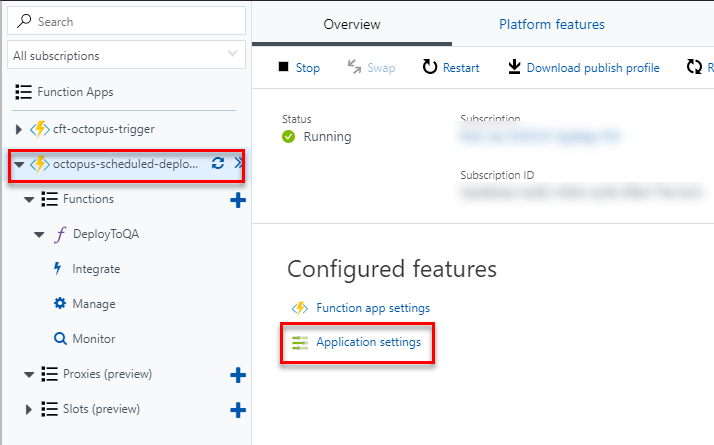Open the DeployToQA function
Screen dimensions: 714x445
pyautogui.click(x=106, y=234)
